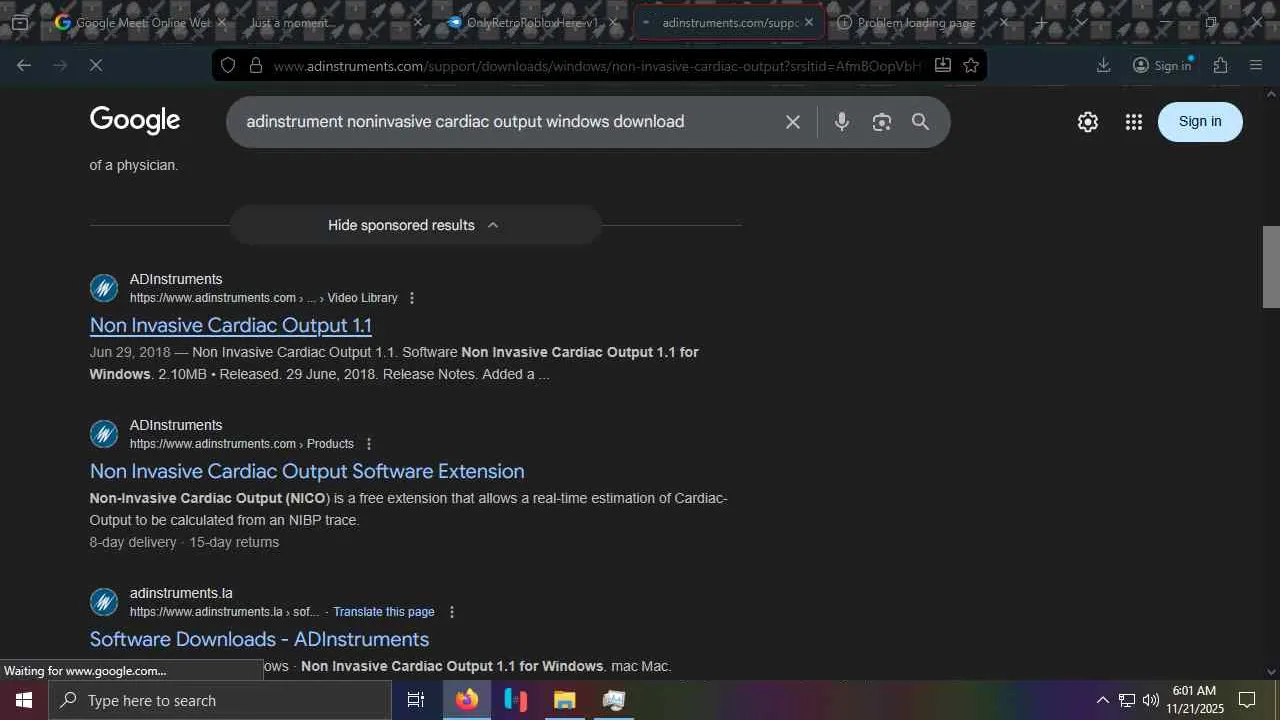Click the ADInstruments favicon beside Video Library result
The height and width of the screenshot is (720, 1280).
coord(104,288)
